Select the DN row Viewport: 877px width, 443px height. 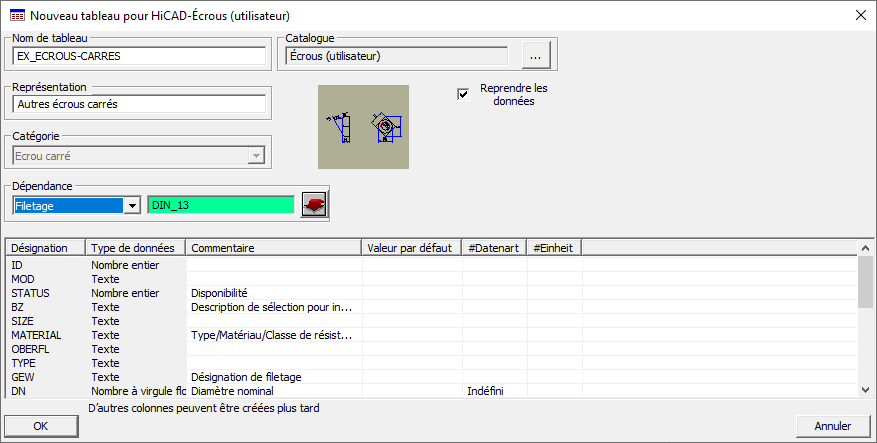pyautogui.click(x=432, y=391)
